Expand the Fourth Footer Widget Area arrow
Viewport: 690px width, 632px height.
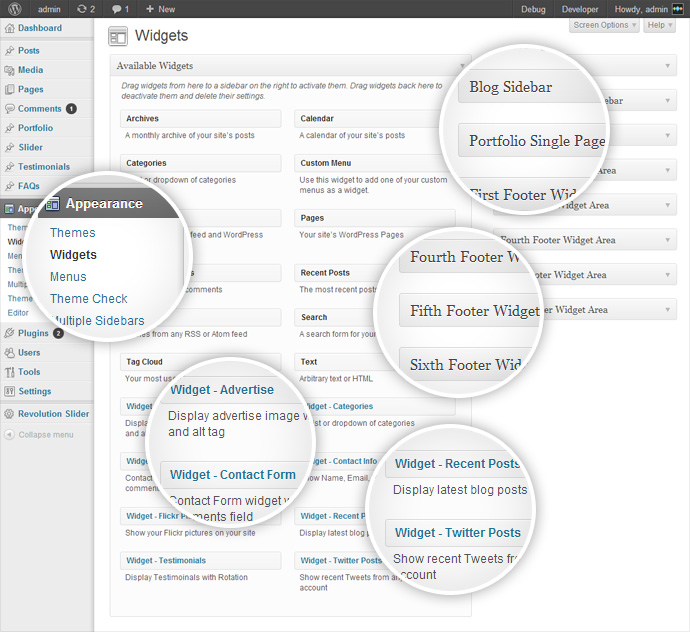point(668,240)
